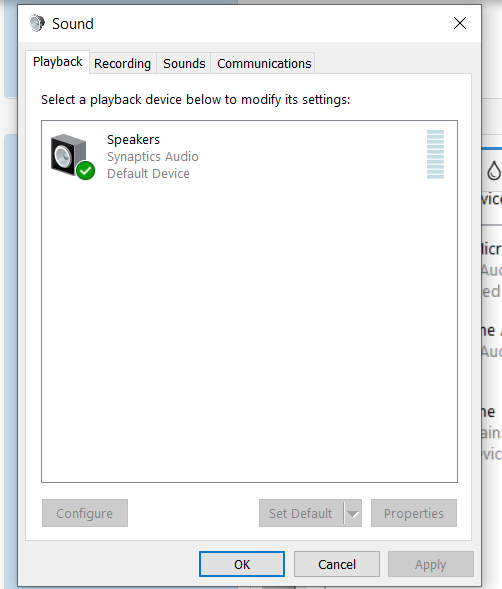This screenshot has width=502, height=589.
Task: Close the Sound dialog
Action: coord(460,23)
